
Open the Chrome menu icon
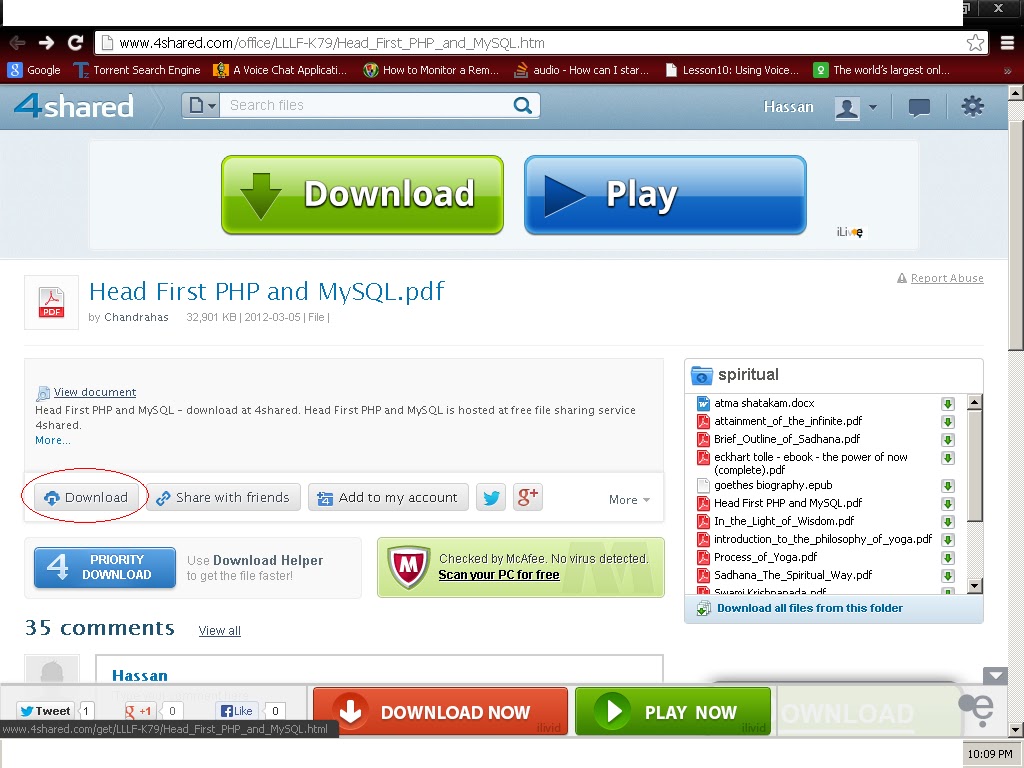coord(1007,43)
